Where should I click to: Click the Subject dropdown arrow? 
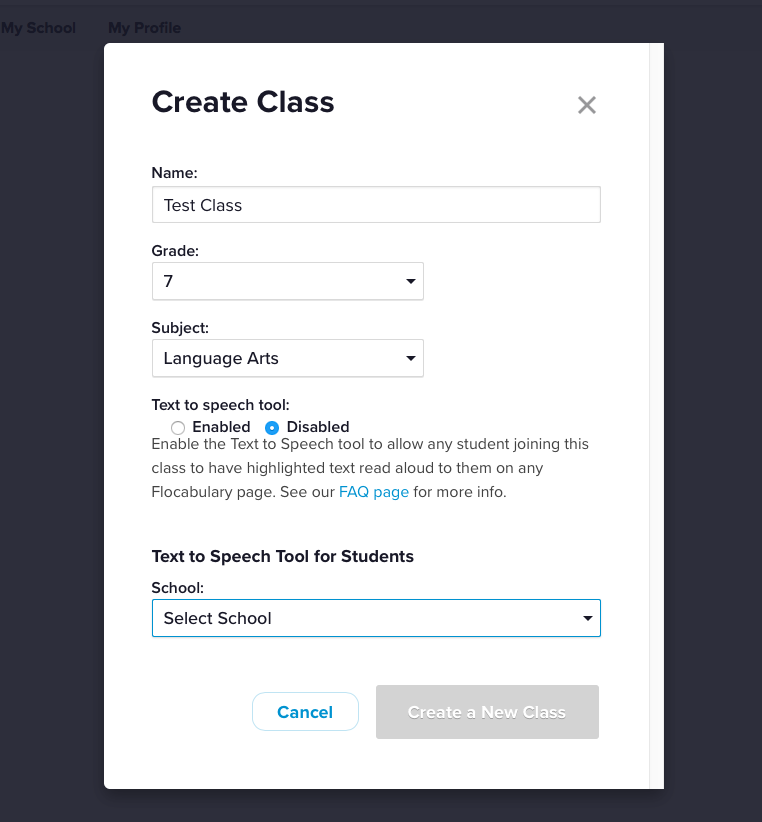[x=410, y=358]
